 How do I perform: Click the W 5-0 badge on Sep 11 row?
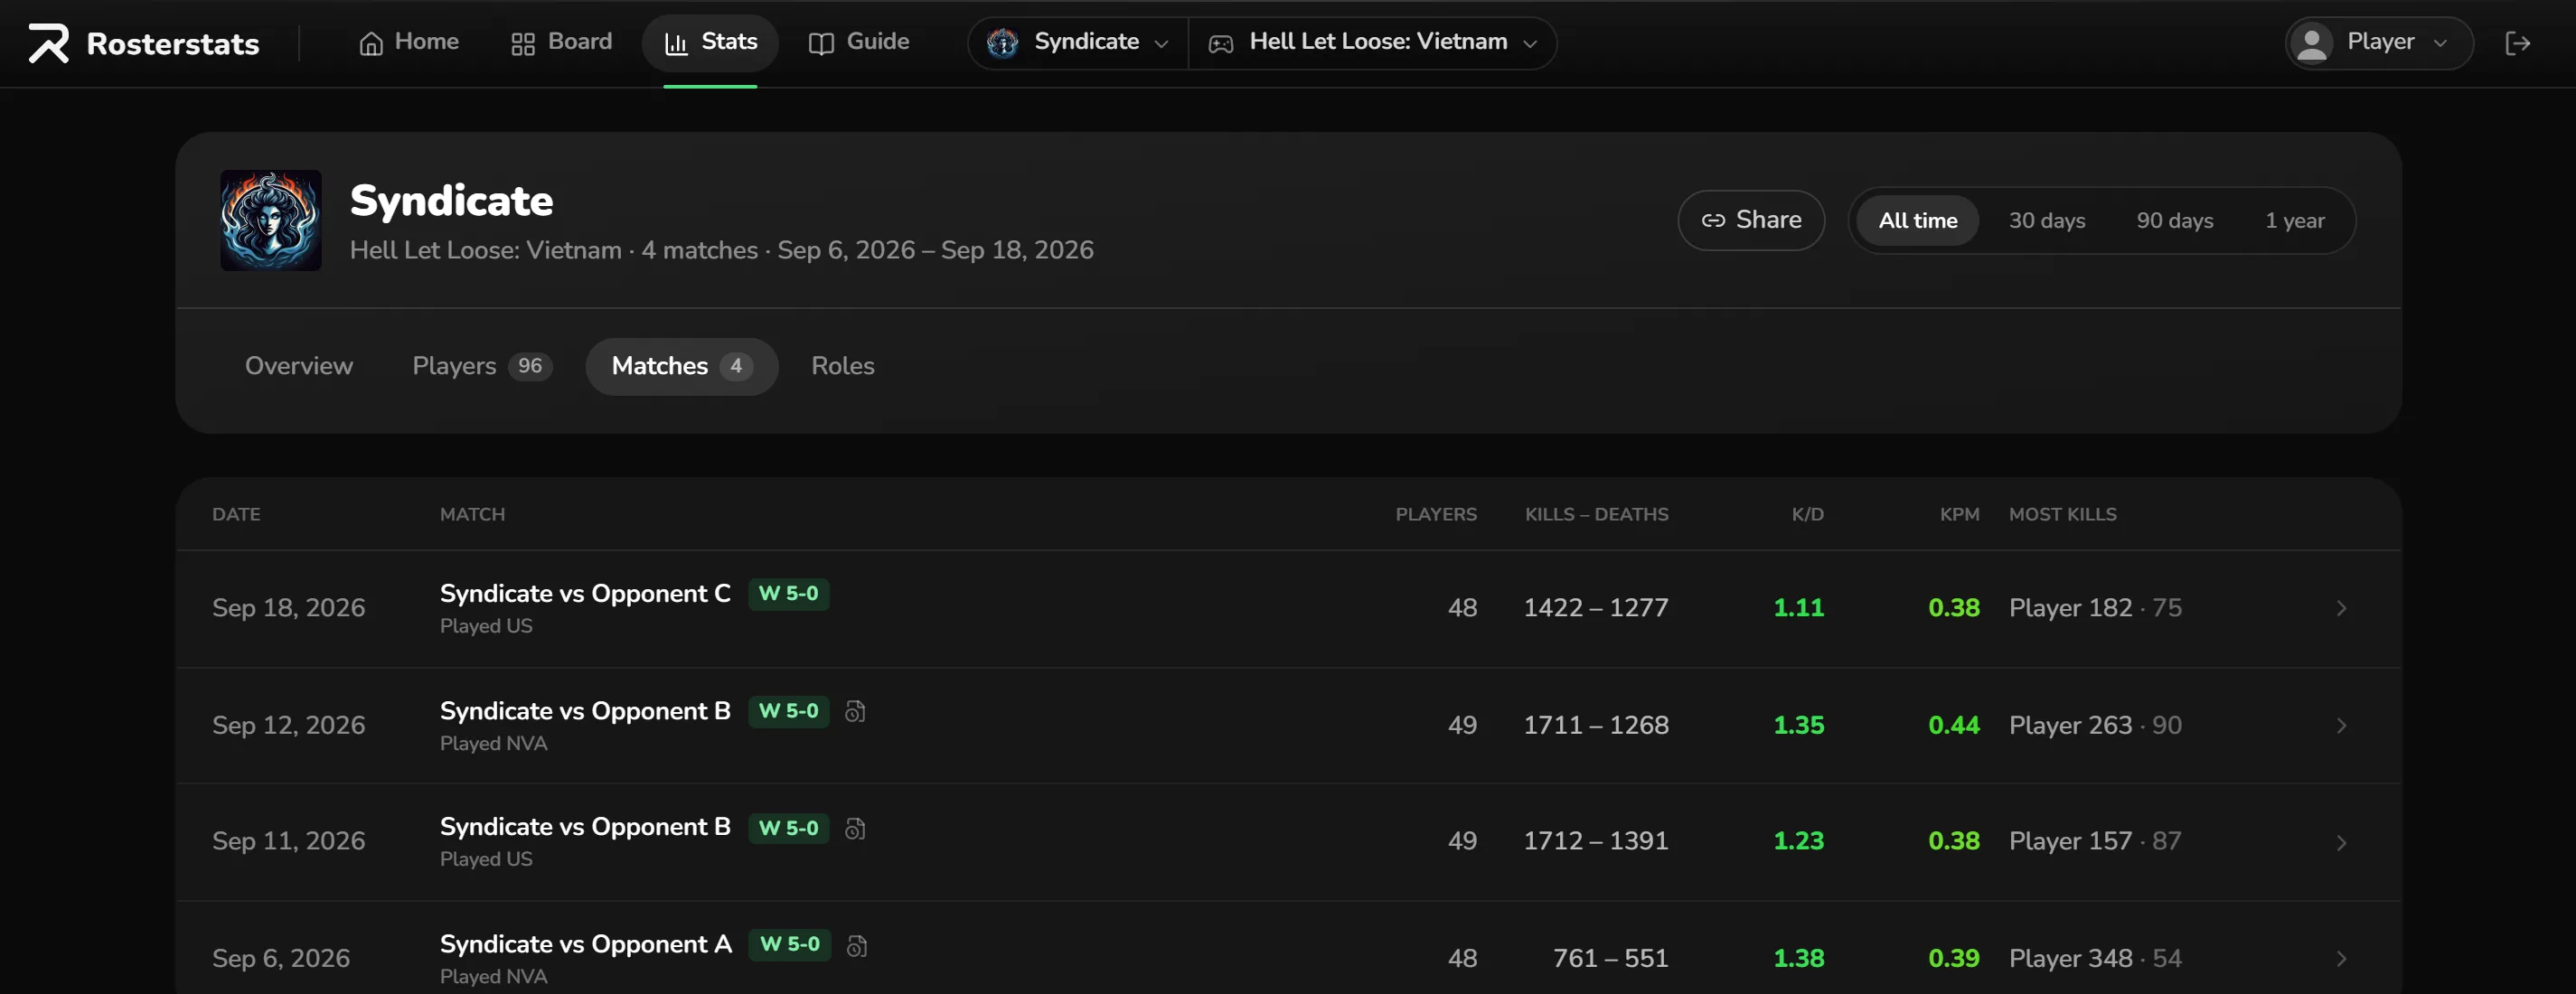[x=788, y=828]
